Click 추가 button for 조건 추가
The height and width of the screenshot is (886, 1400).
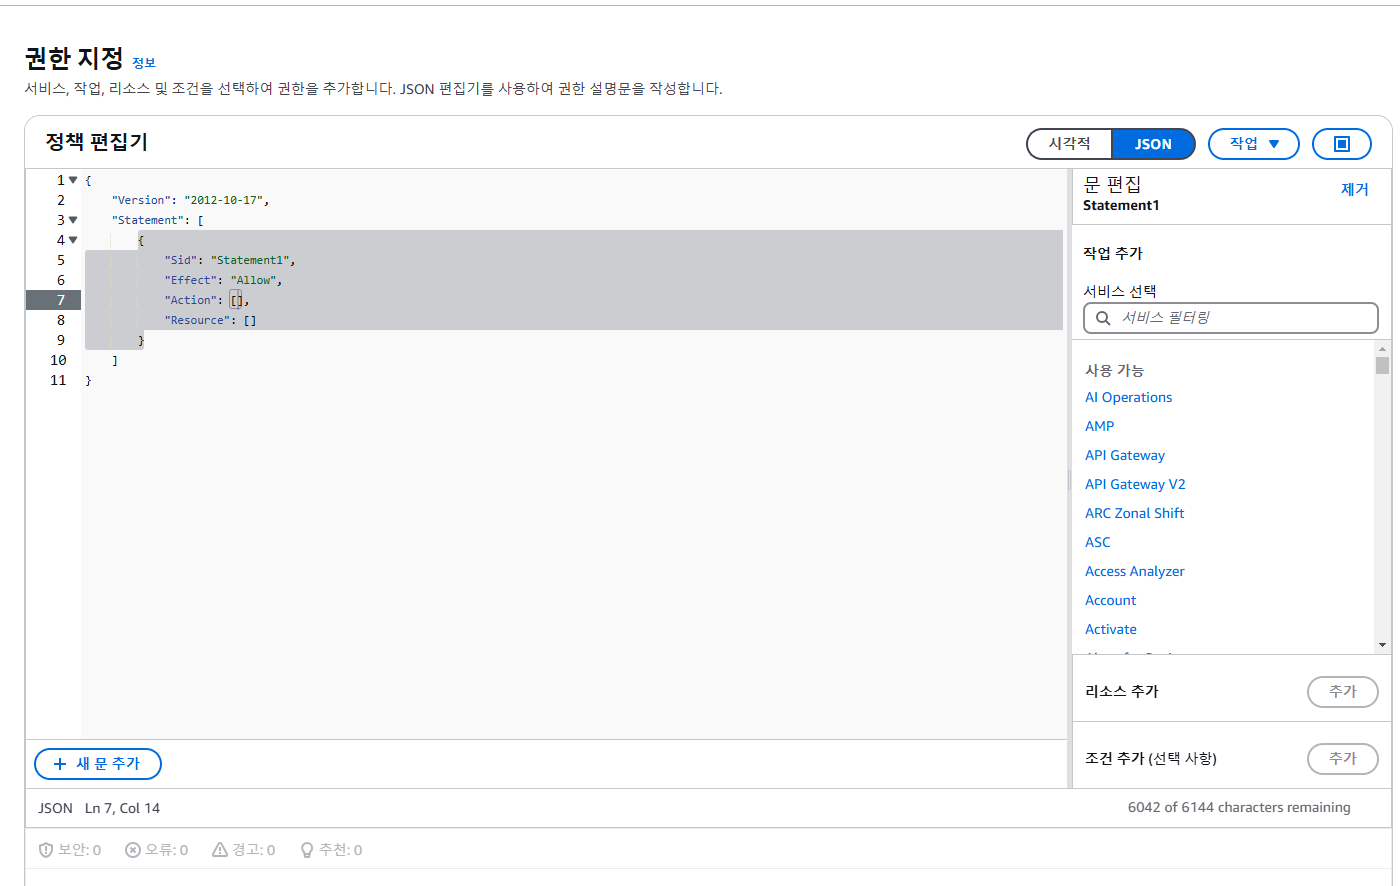(x=1343, y=759)
